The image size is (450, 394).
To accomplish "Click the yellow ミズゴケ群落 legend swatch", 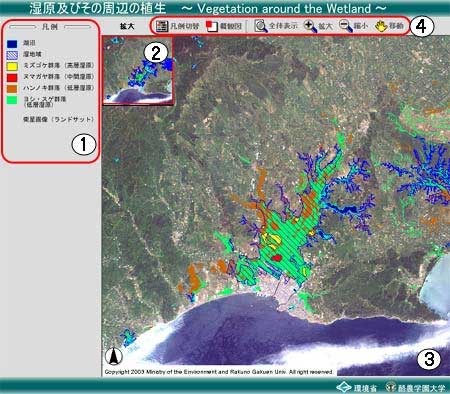I will pos(12,66).
